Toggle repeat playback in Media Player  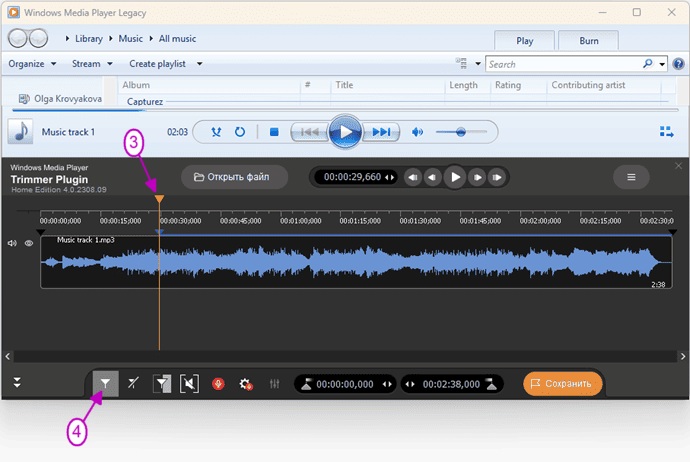(x=240, y=132)
